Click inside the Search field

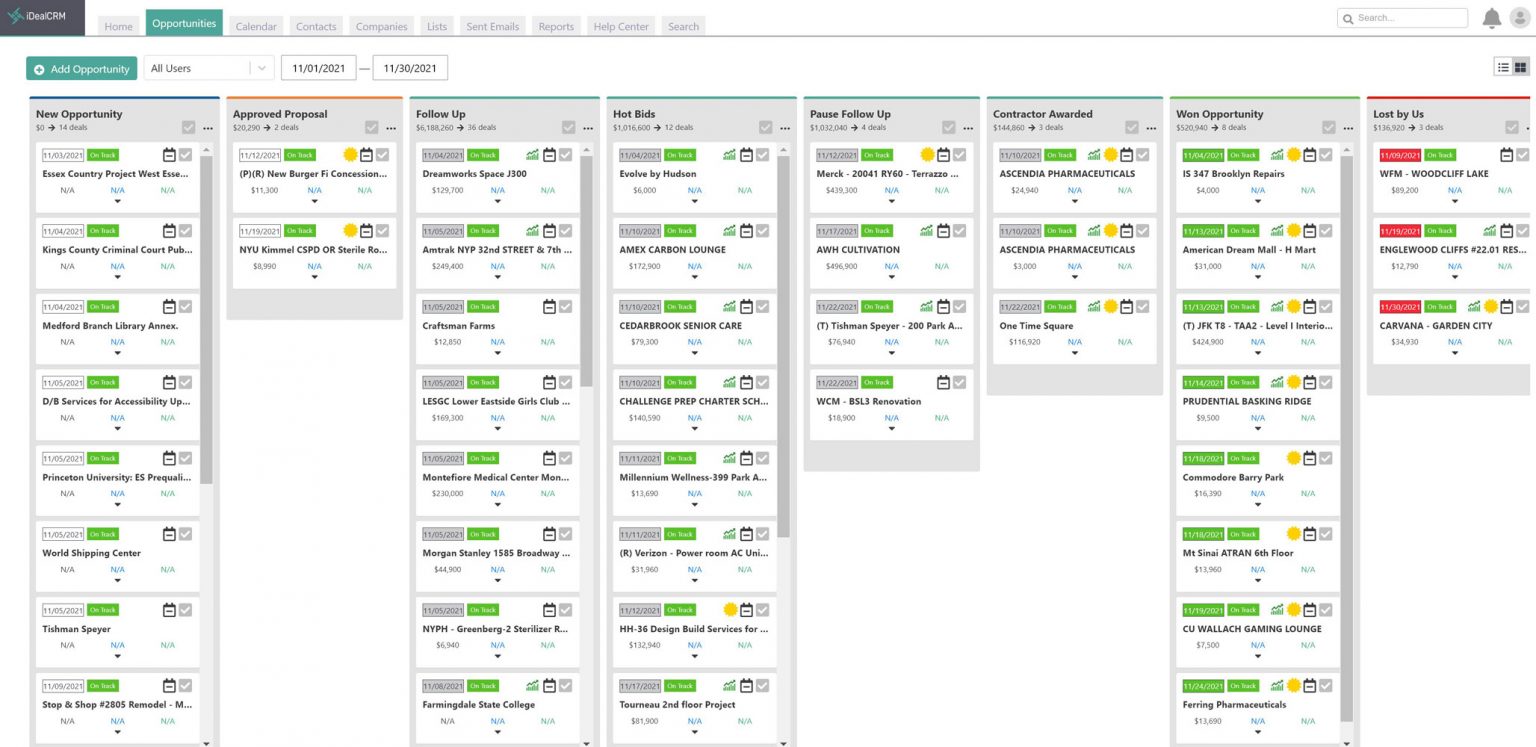click(x=1402, y=17)
